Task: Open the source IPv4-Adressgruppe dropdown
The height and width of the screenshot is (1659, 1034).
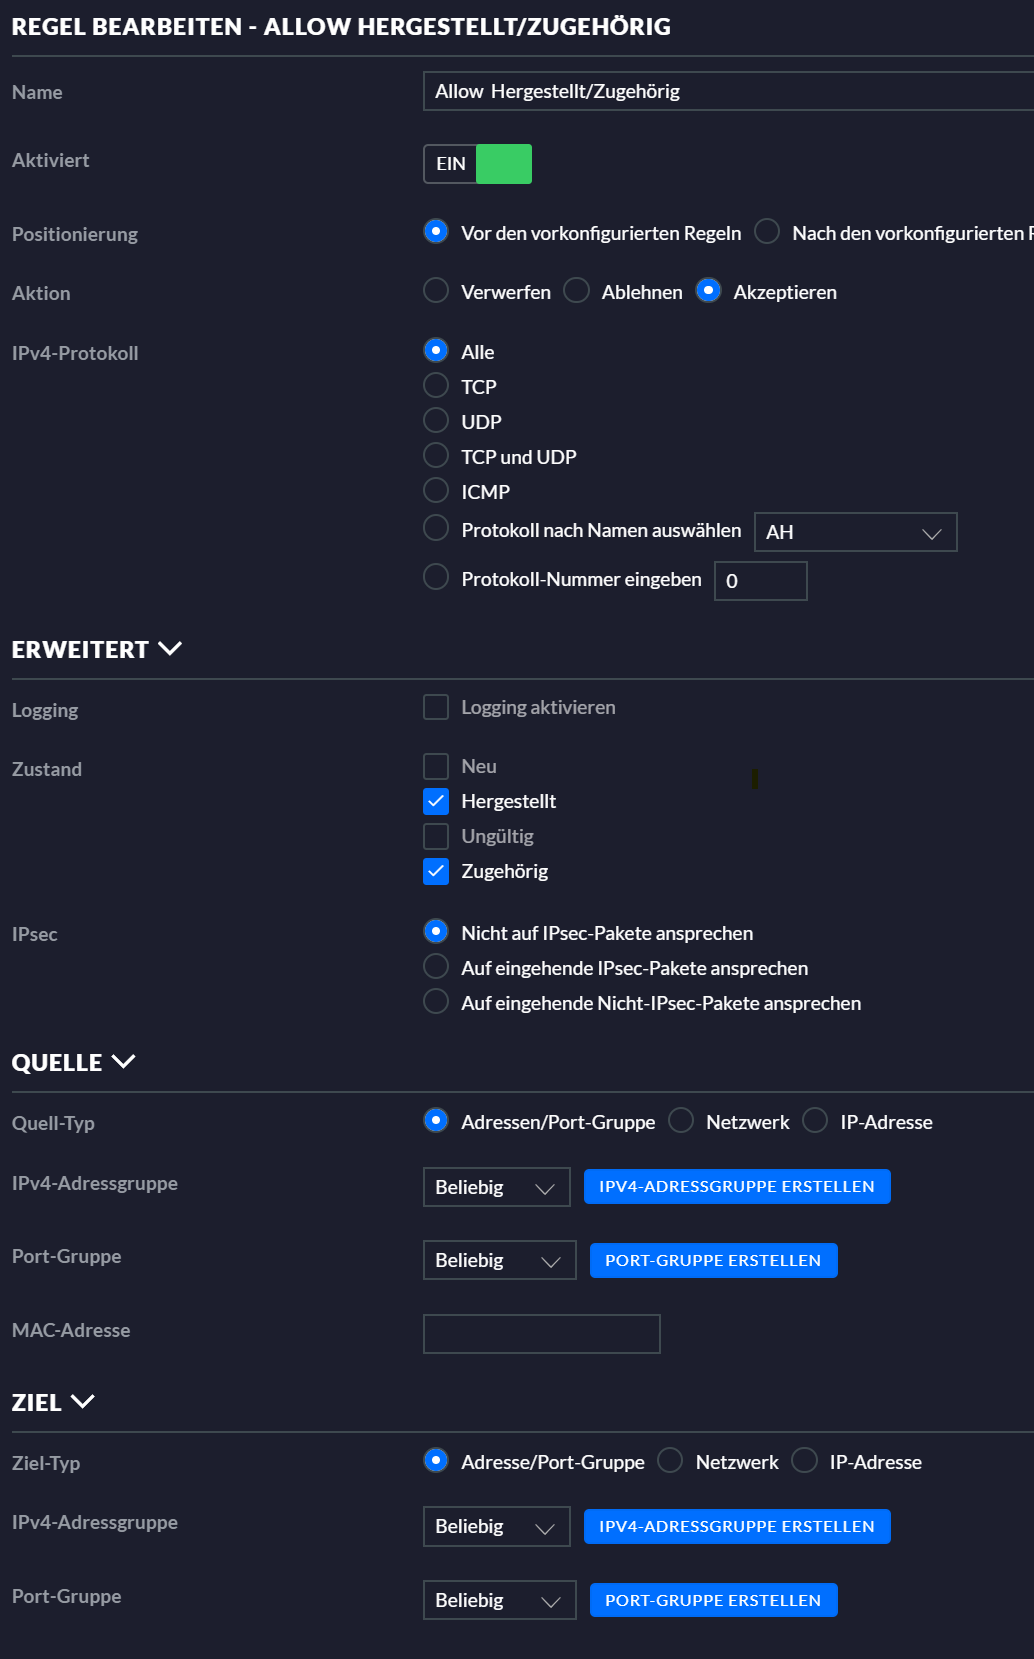Action: pos(496,1187)
